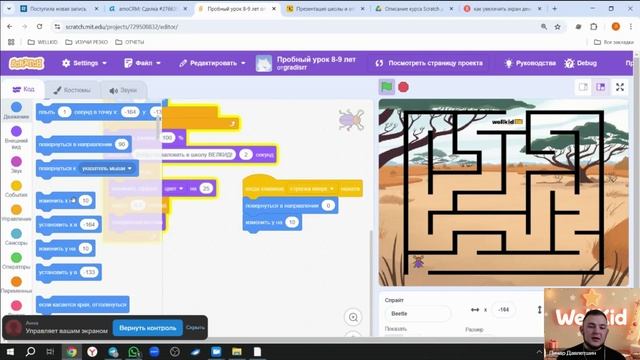Image resolution: width=640 pixels, height=360 pixels.
Task: Select the Звук blocks category
Action: [x=16, y=164]
